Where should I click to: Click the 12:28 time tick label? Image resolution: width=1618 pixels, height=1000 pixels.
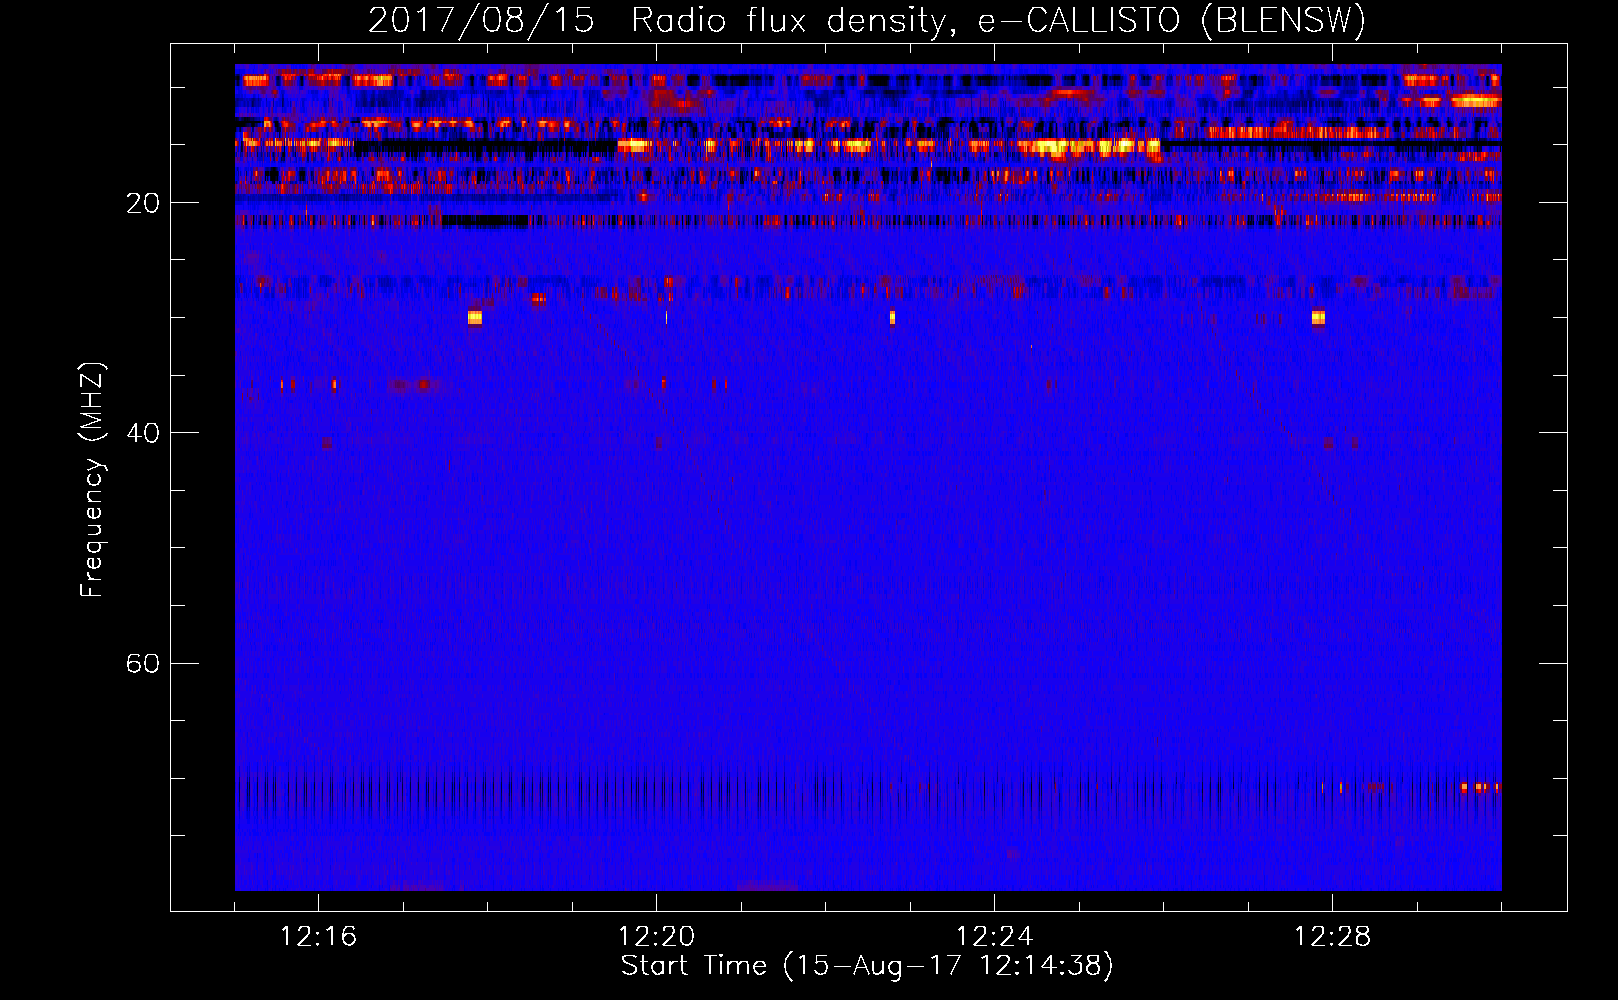pos(1332,936)
